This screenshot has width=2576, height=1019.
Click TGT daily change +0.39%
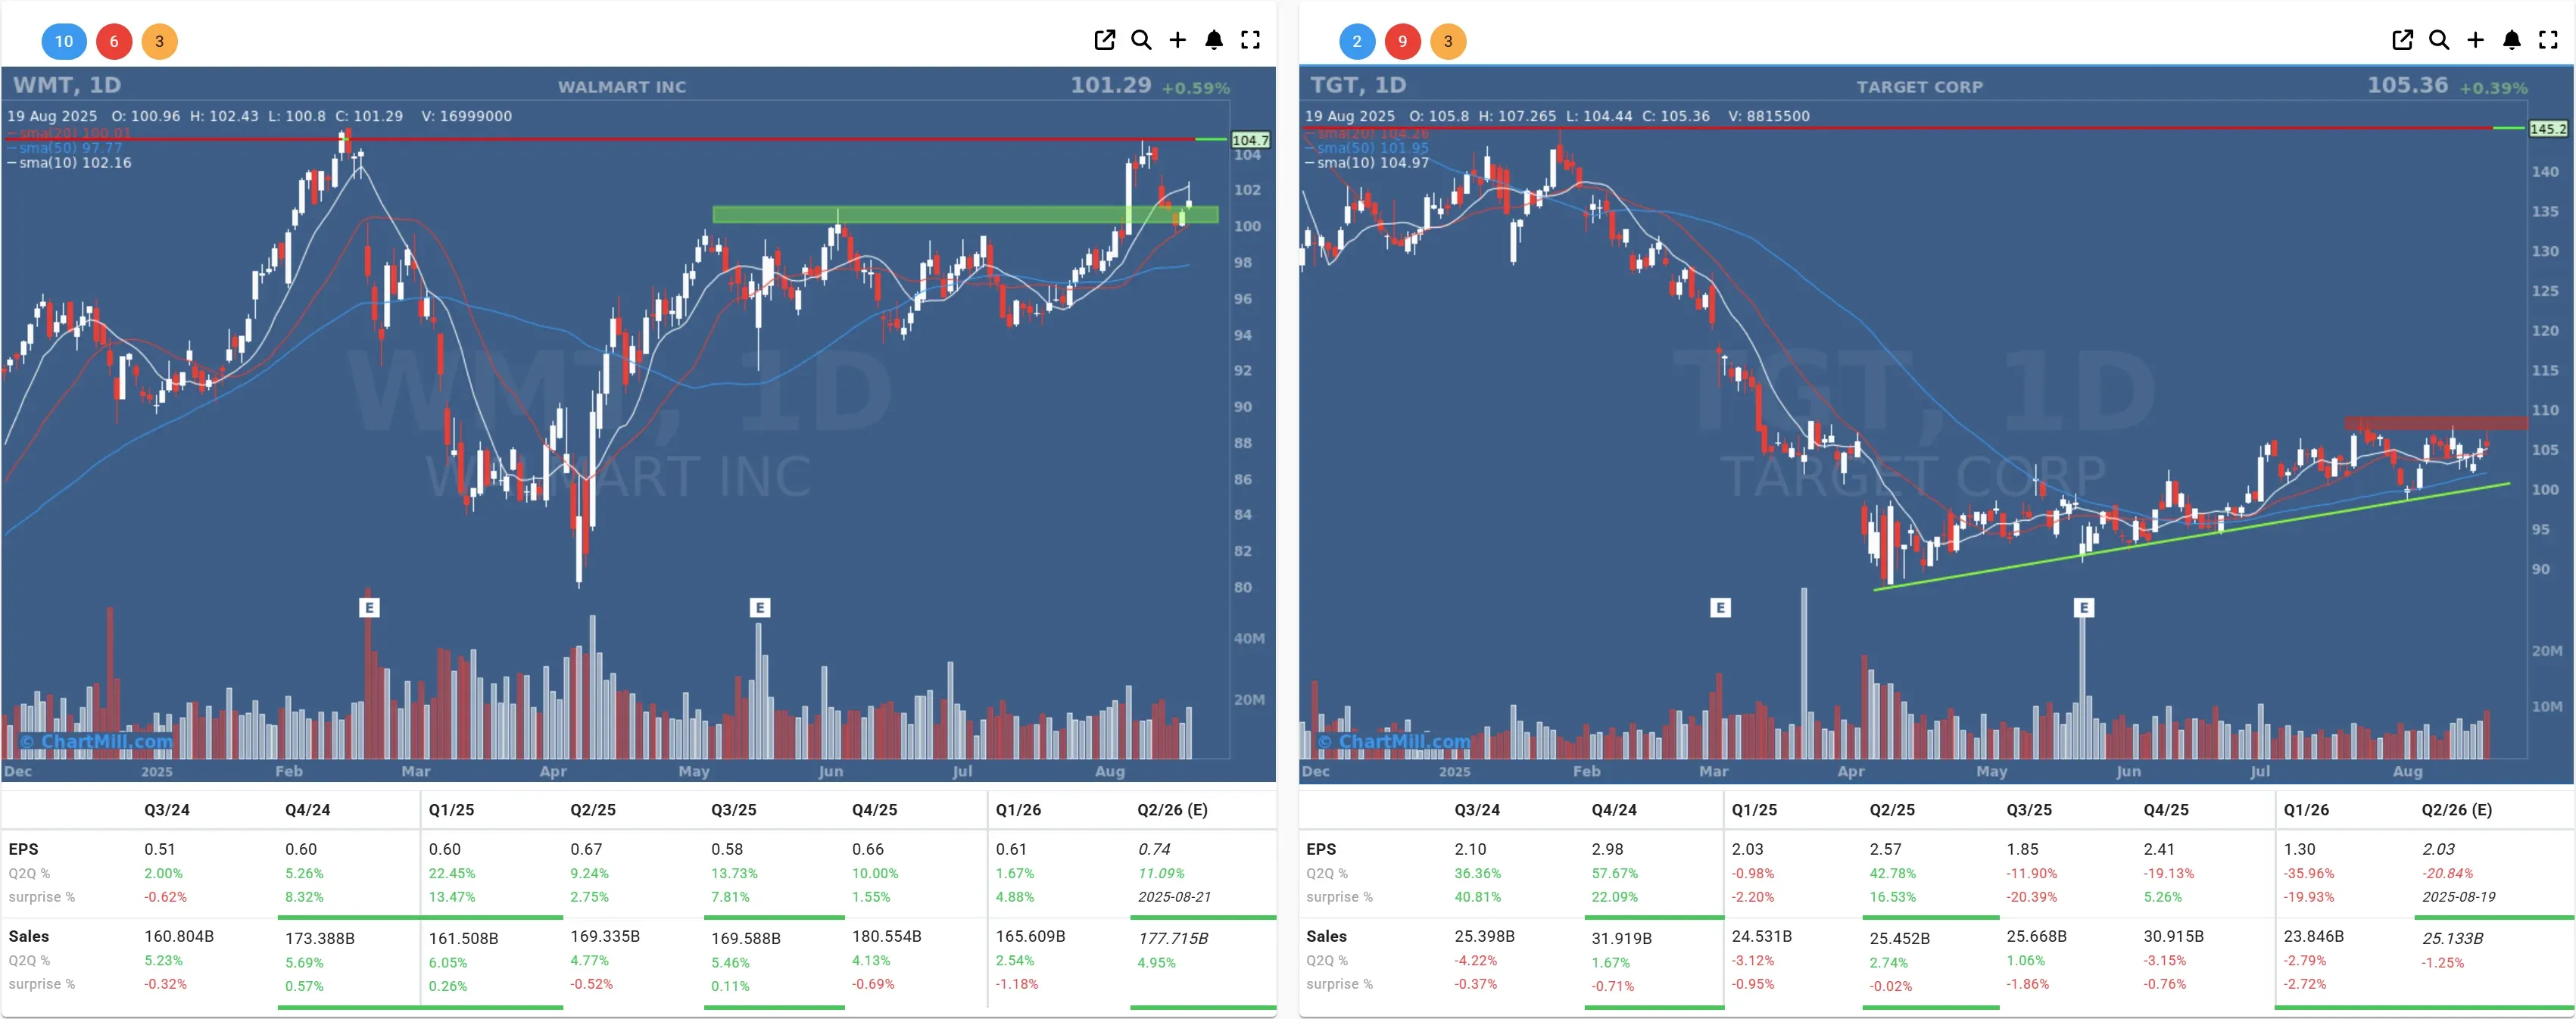coord(2493,88)
